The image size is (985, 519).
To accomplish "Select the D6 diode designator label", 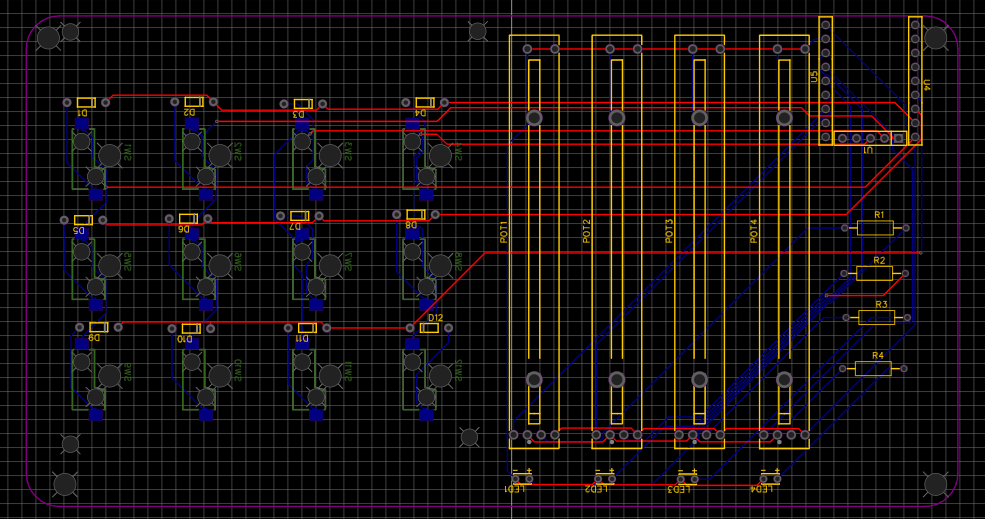I will tap(184, 229).
